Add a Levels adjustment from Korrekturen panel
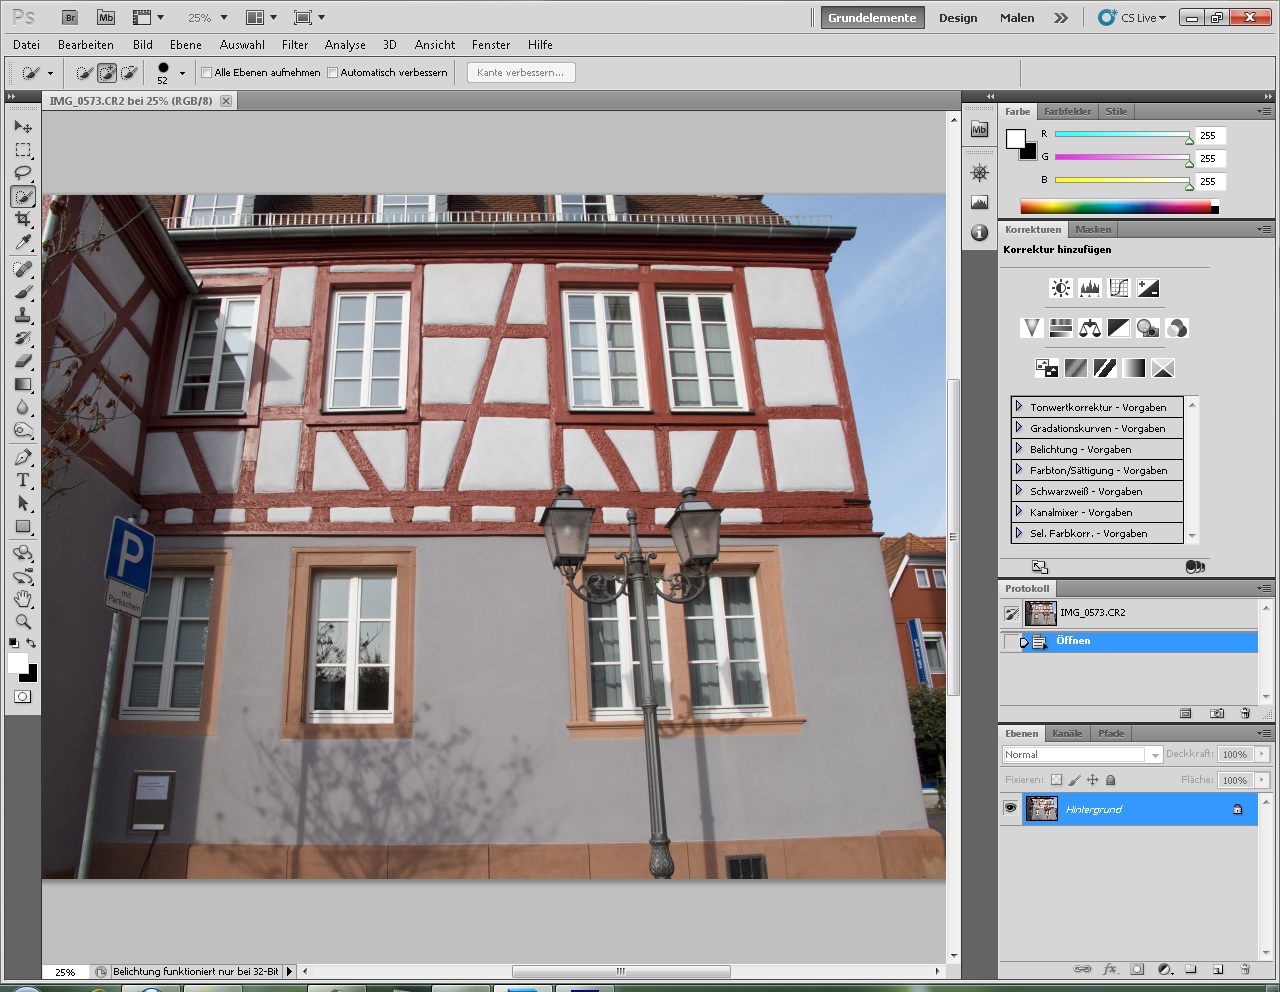Screen dimensions: 1280x992 pyautogui.click(x=1090, y=288)
